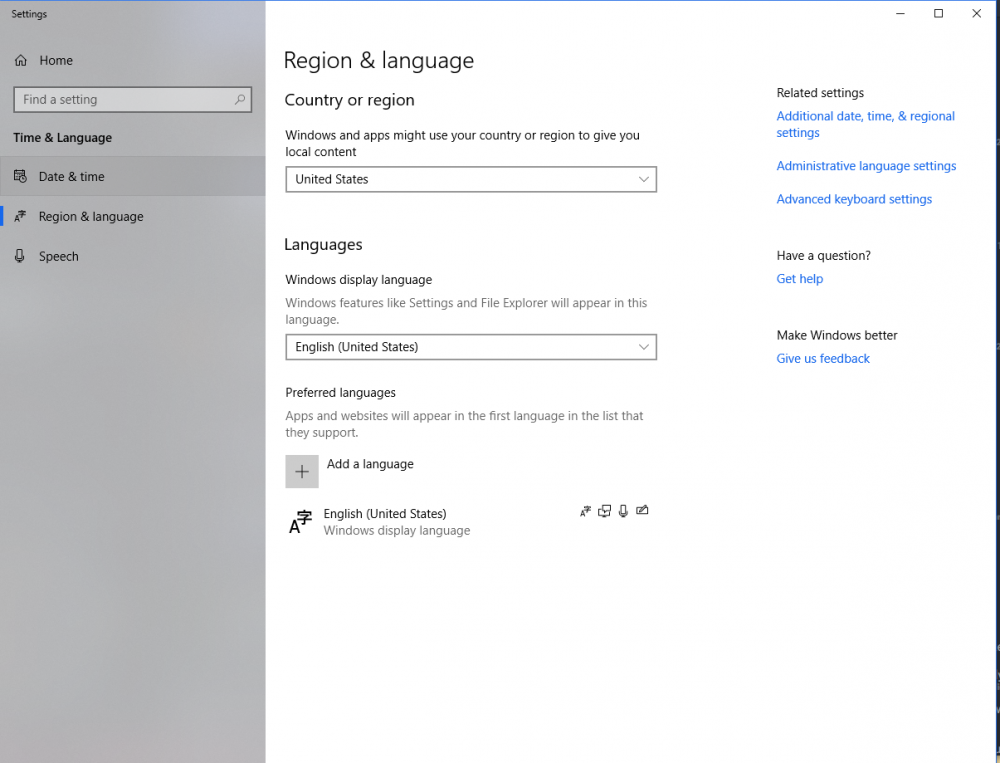The width and height of the screenshot is (1000, 763).
Task: Click the Preferred languages label
Action: pos(341,392)
